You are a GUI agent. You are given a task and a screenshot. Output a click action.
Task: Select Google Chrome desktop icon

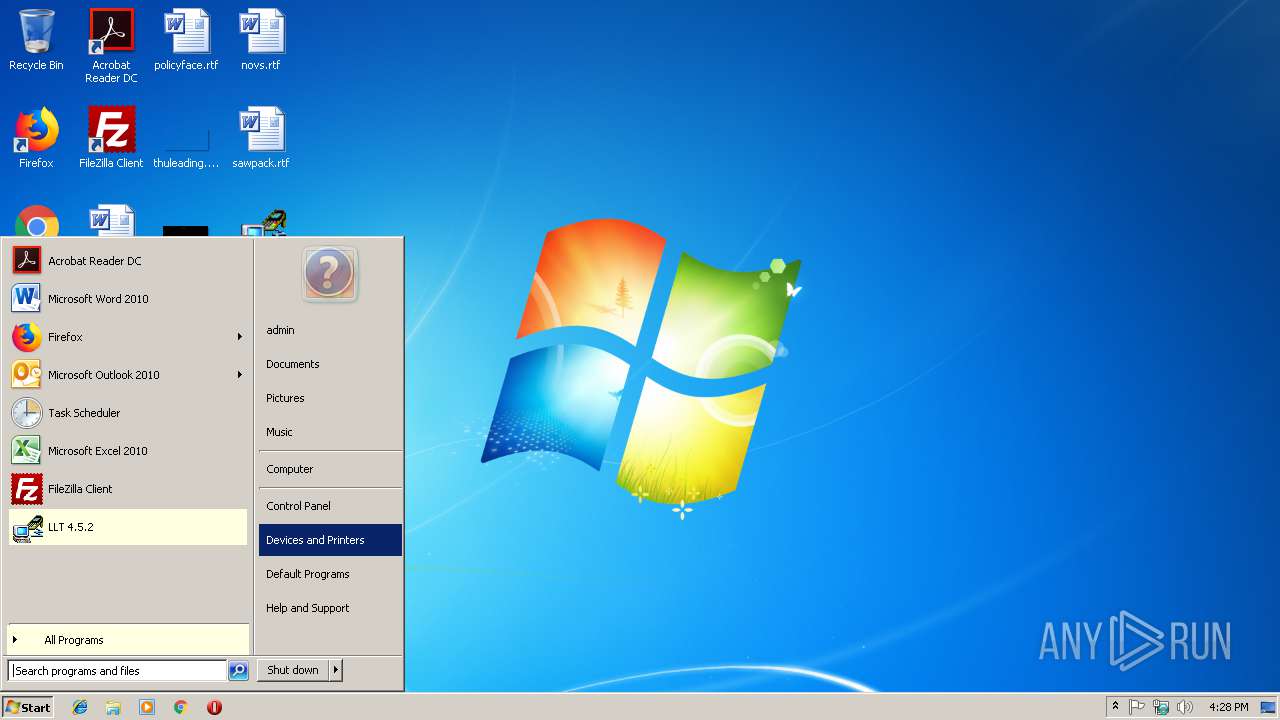point(37,222)
